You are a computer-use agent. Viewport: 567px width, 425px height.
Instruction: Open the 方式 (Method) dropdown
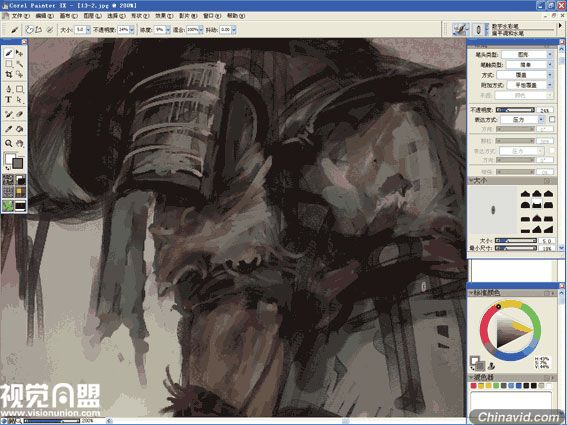[525, 75]
